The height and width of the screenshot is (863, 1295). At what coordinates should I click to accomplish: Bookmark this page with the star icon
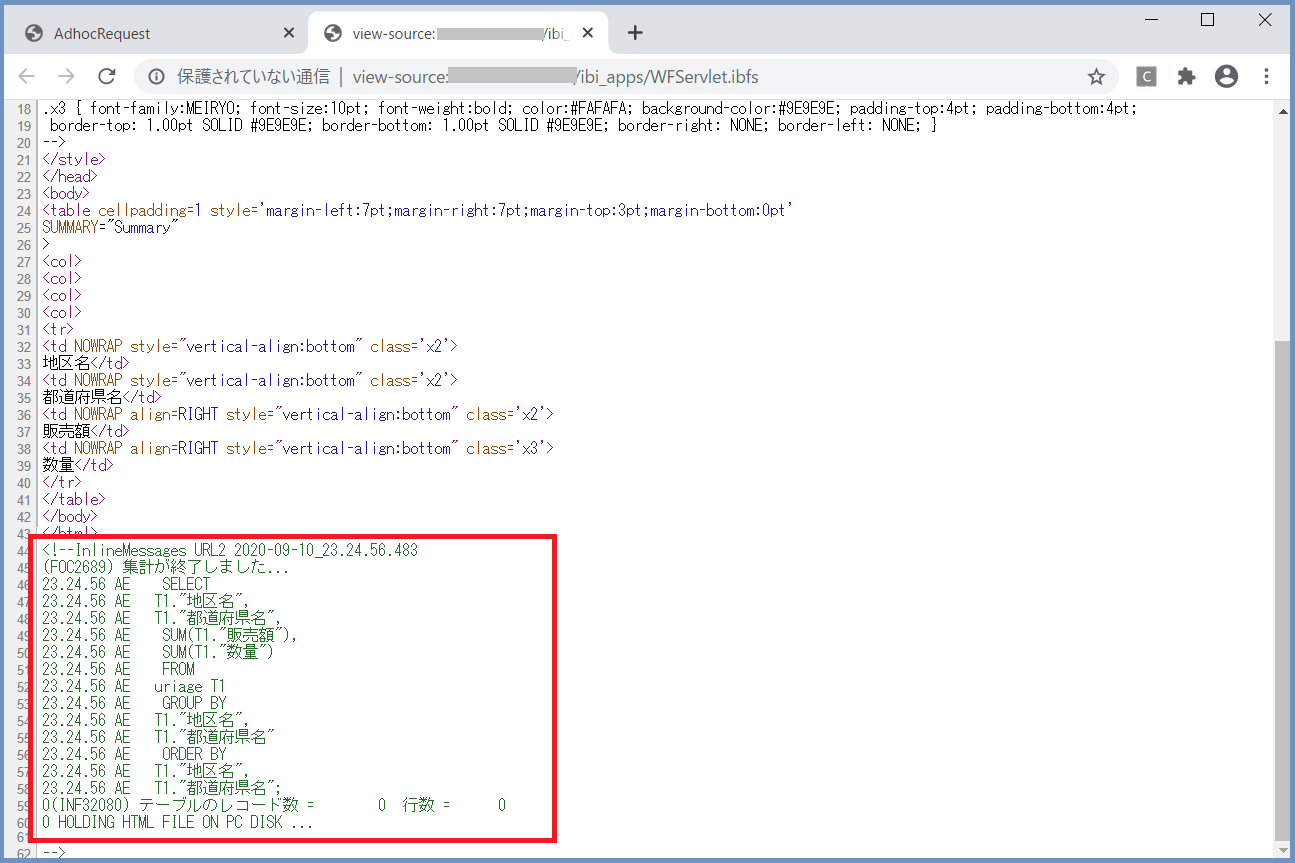point(1096,76)
